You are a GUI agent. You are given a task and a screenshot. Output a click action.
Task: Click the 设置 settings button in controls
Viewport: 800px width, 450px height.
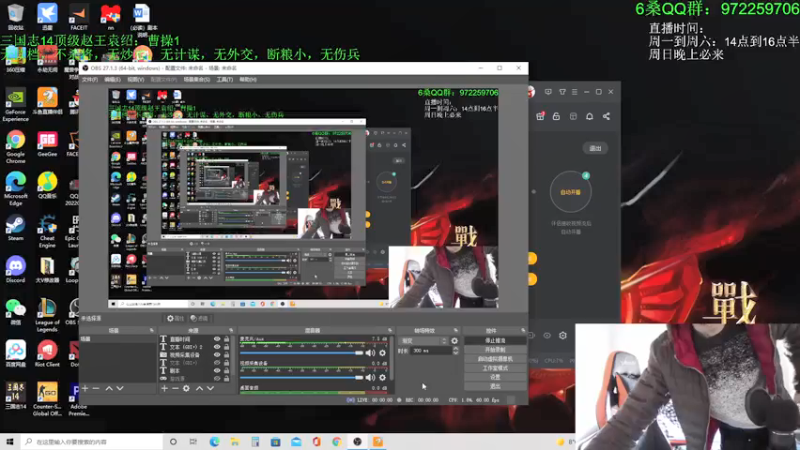[495, 377]
